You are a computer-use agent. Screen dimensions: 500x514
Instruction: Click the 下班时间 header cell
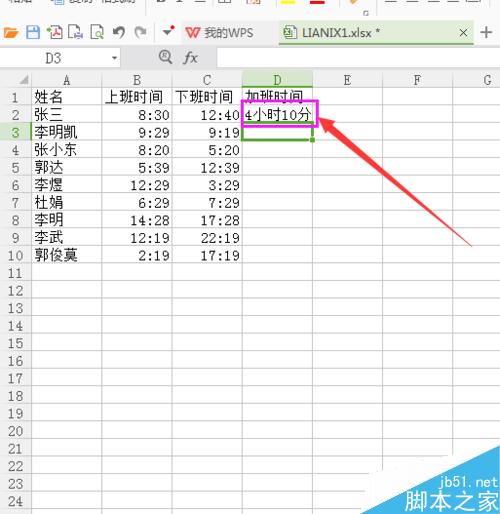point(207,97)
